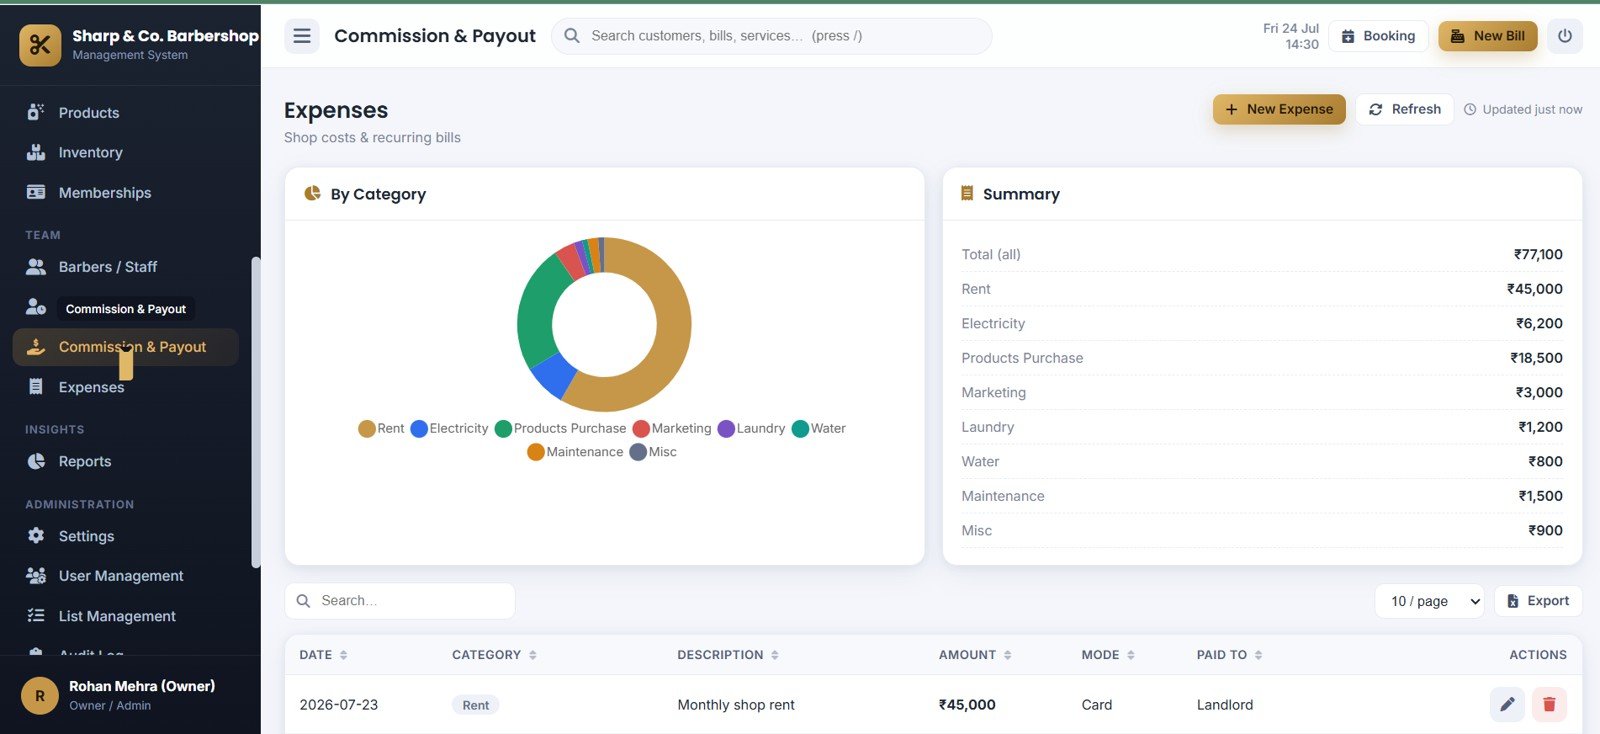The width and height of the screenshot is (1600, 734).
Task: Sort table by Date column
Action: click(323, 655)
